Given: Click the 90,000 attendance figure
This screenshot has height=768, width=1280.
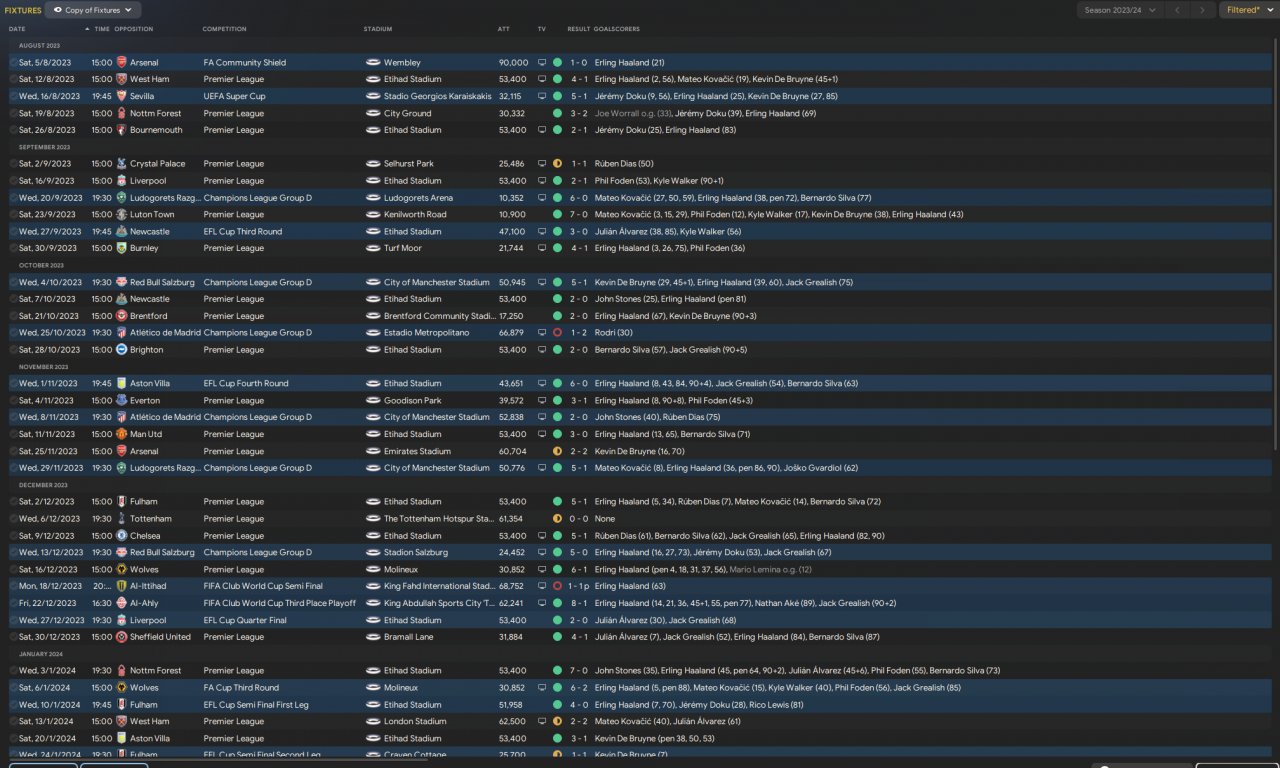Looking at the screenshot, I should click(513, 62).
